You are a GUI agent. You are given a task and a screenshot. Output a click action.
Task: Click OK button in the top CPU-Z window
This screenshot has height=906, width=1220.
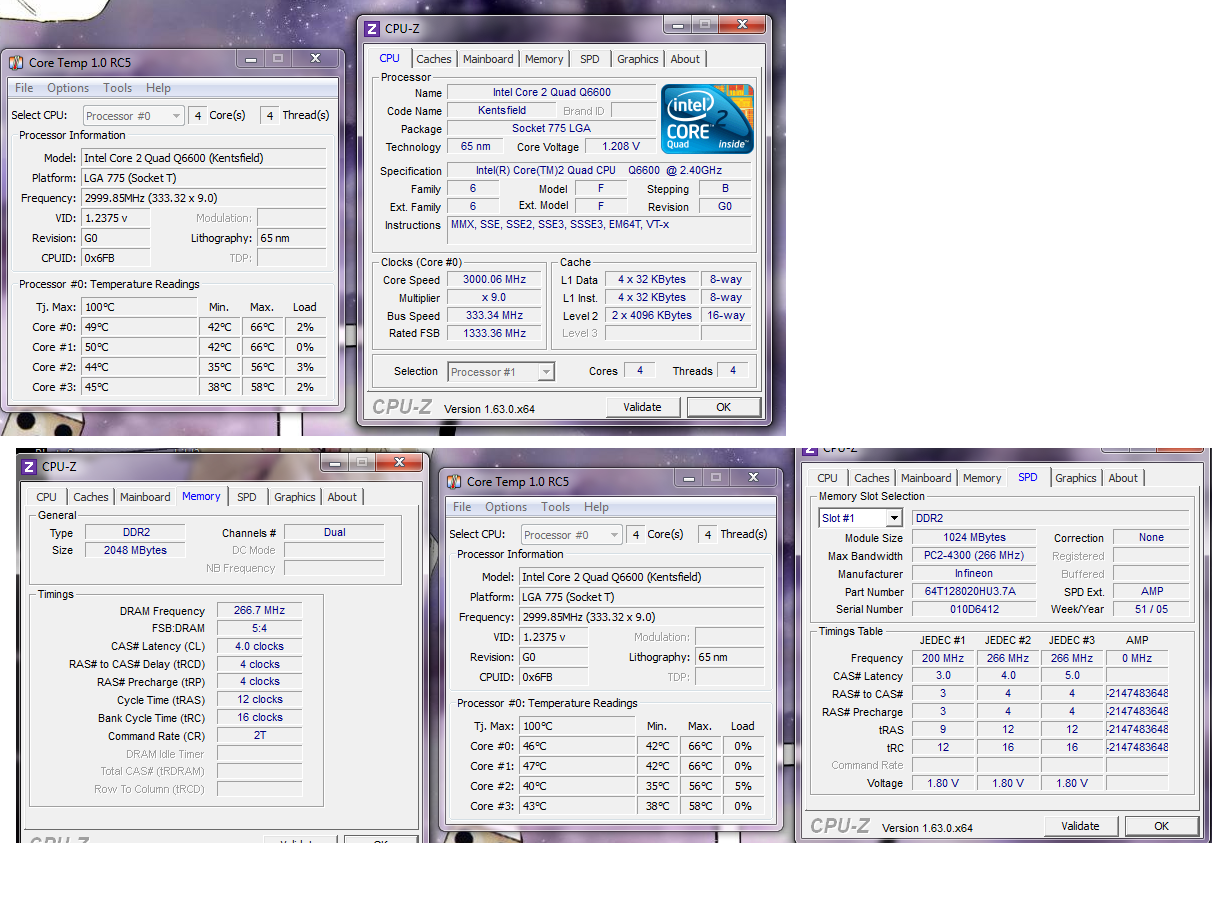click(x=723, y=407)
